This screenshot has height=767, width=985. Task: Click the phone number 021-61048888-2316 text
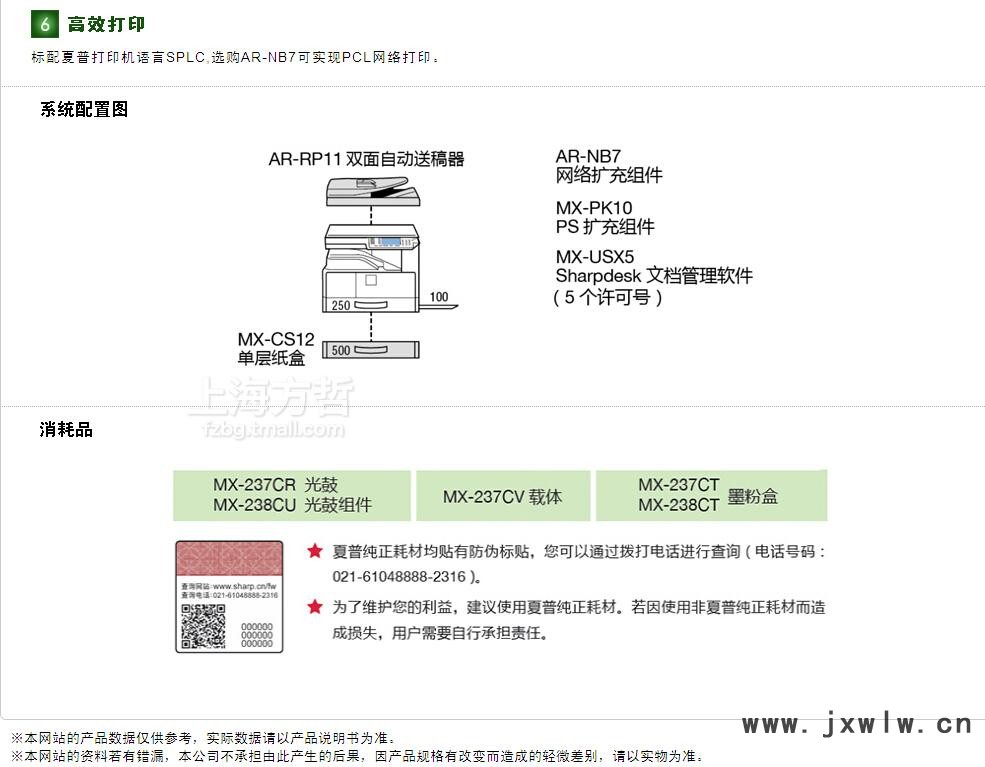(x=399, y=577)
